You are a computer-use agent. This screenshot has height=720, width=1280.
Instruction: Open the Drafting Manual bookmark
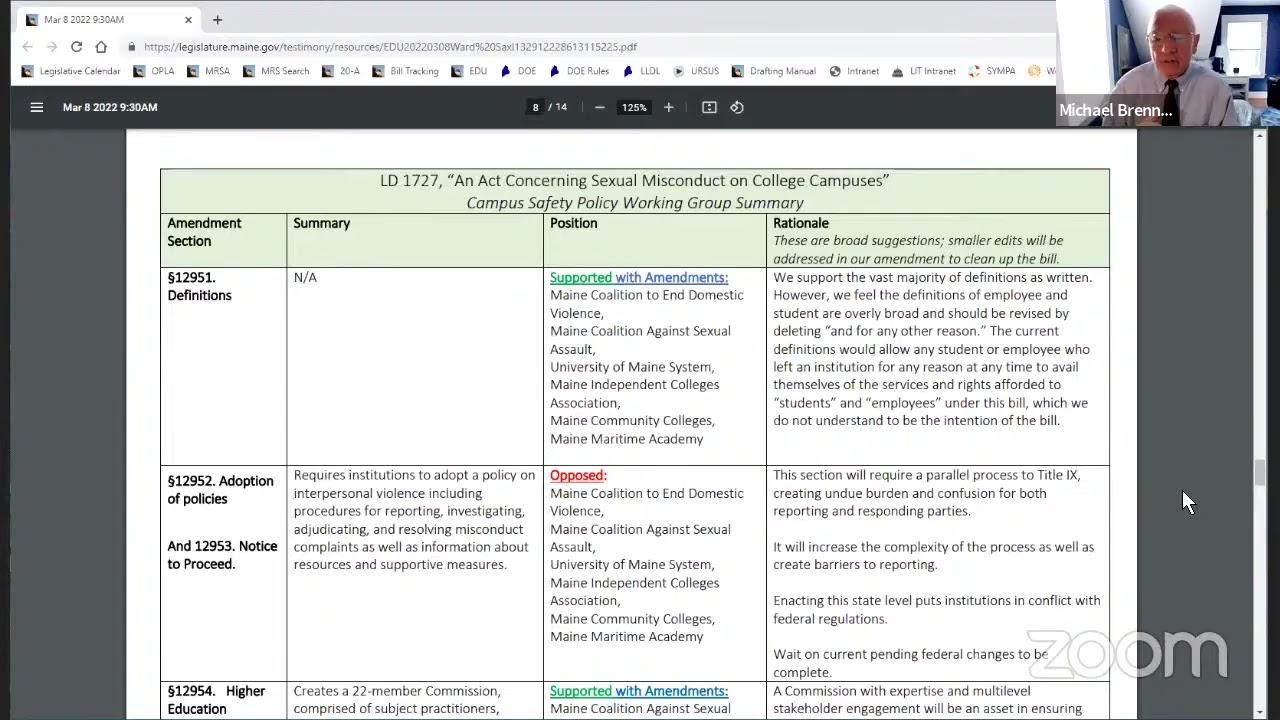pyautogui.click(x=773, y=71)
